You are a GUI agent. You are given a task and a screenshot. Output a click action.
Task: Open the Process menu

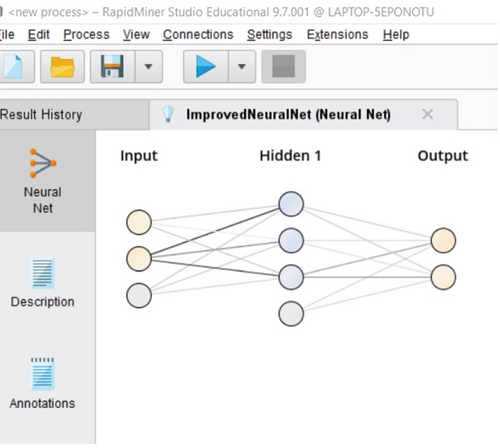point(86,35)
